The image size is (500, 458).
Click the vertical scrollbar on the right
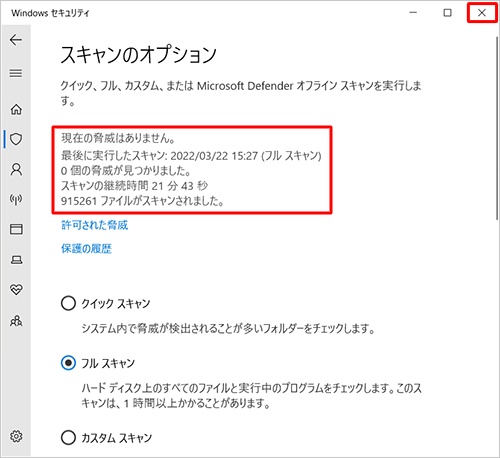pos(497,128)
